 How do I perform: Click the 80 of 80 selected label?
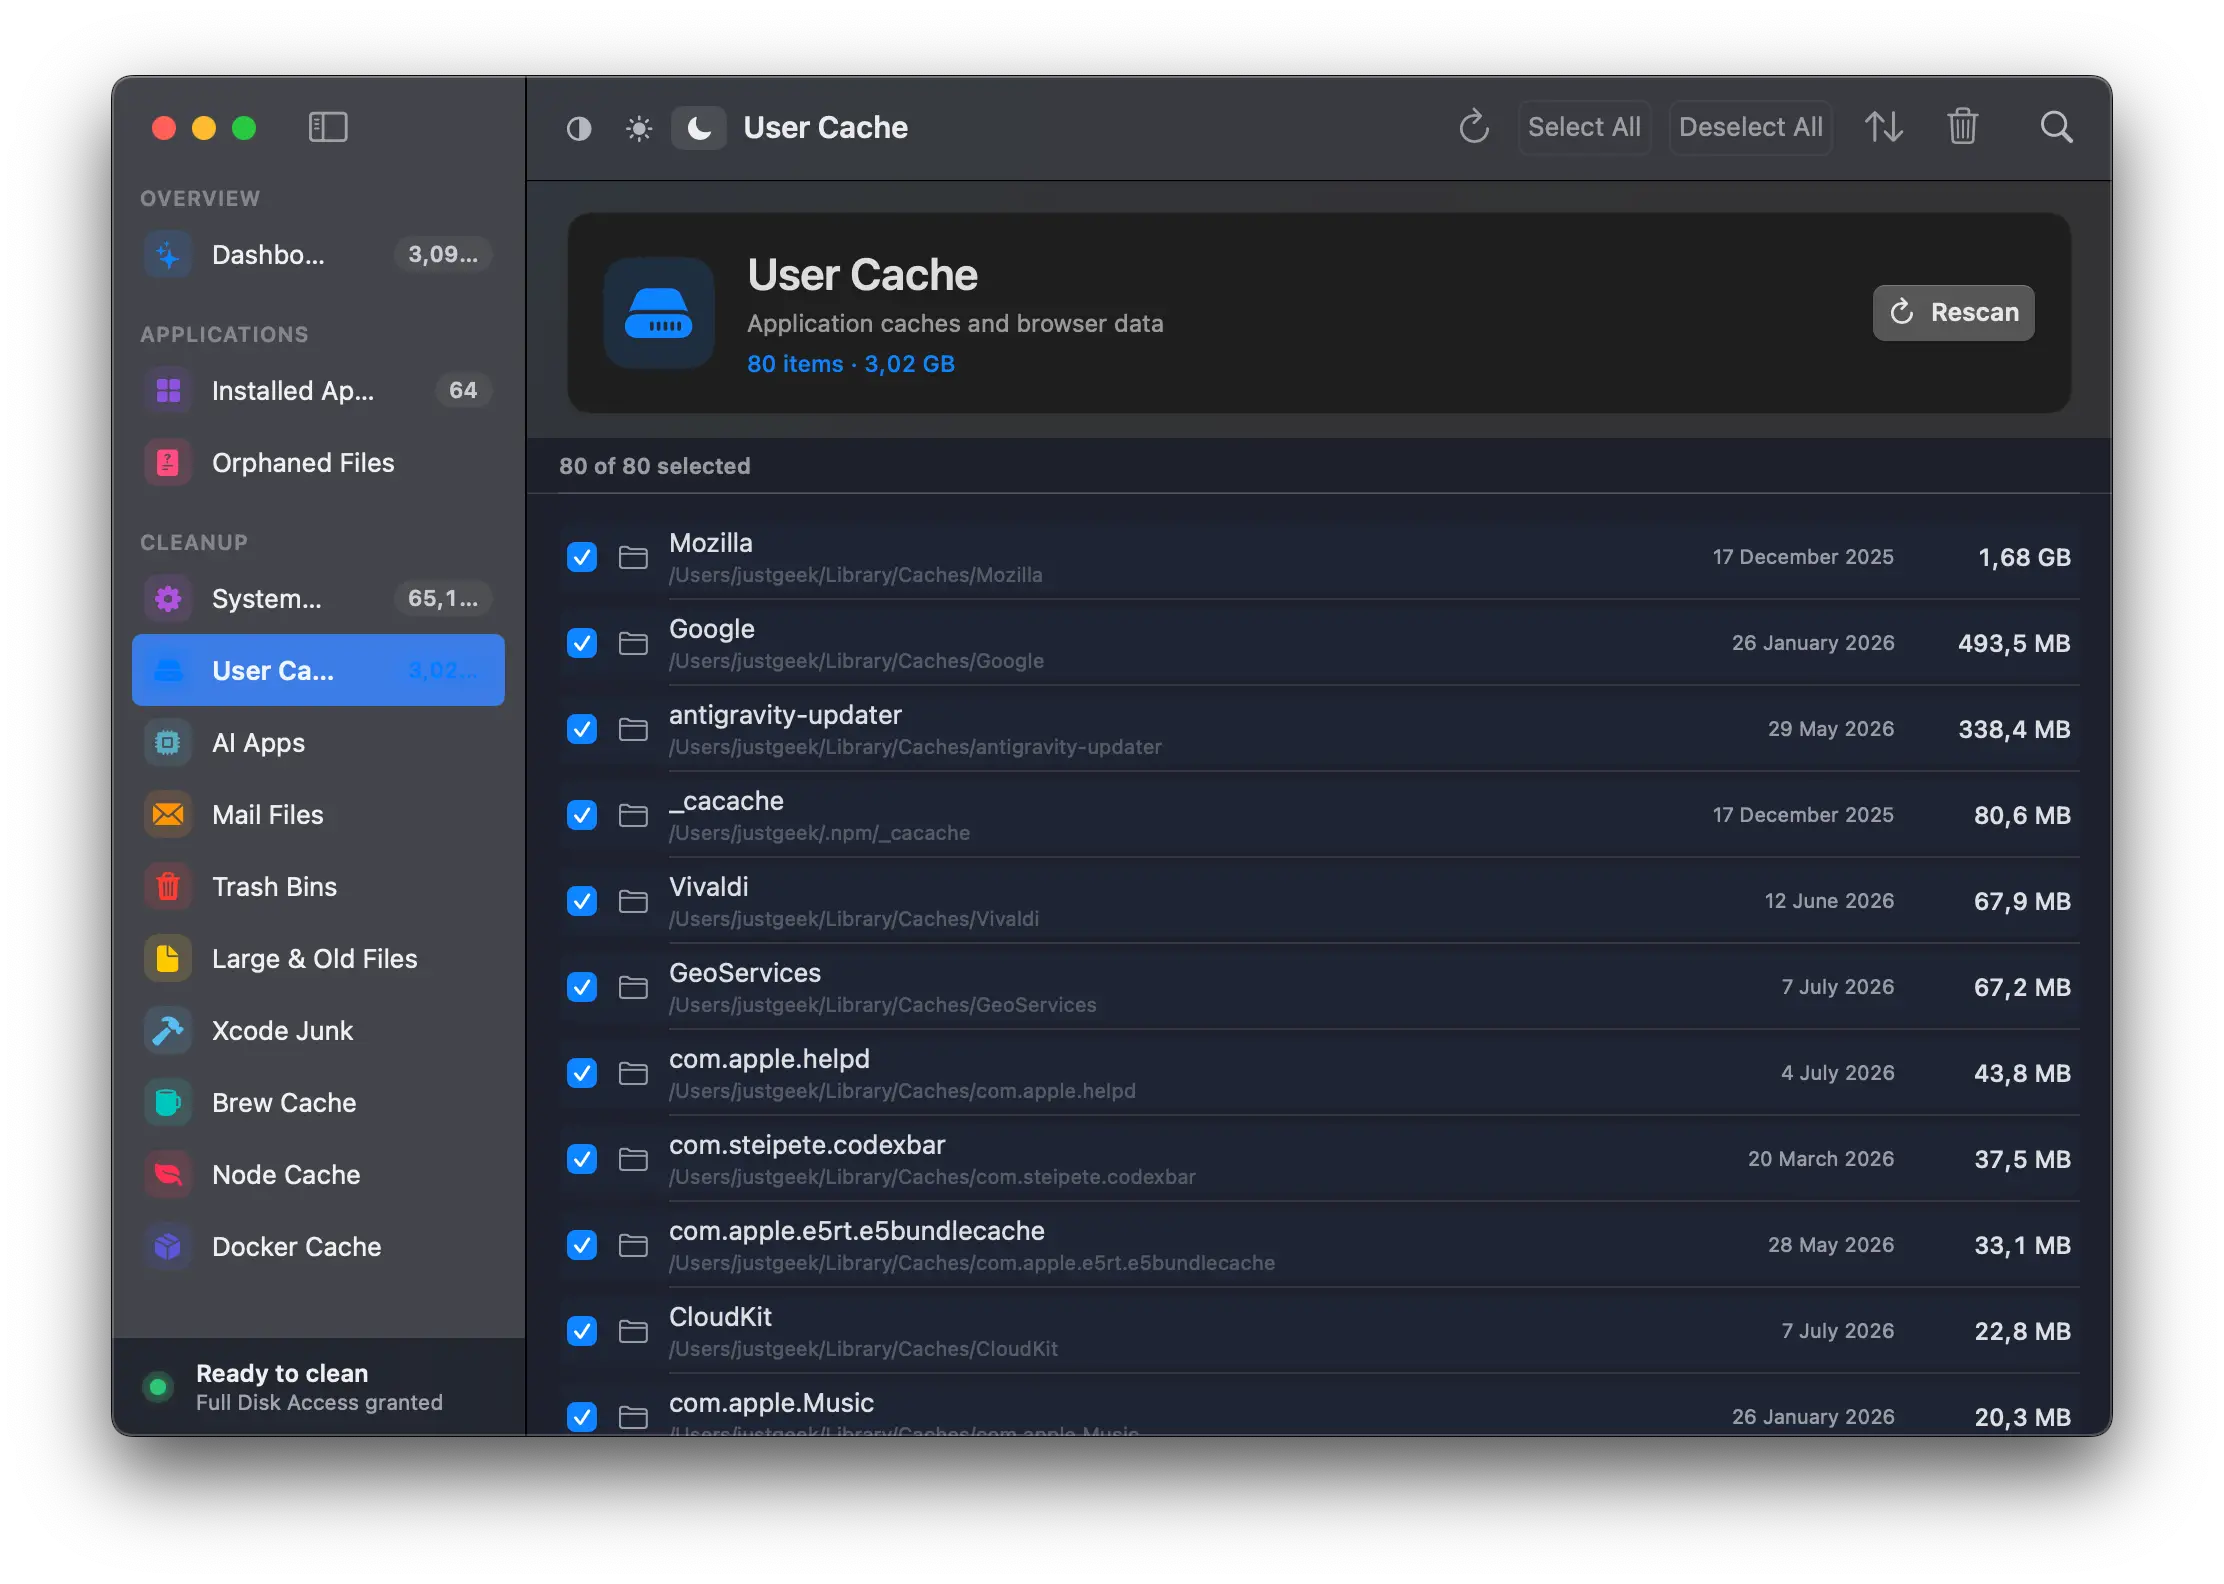[655, 466]
